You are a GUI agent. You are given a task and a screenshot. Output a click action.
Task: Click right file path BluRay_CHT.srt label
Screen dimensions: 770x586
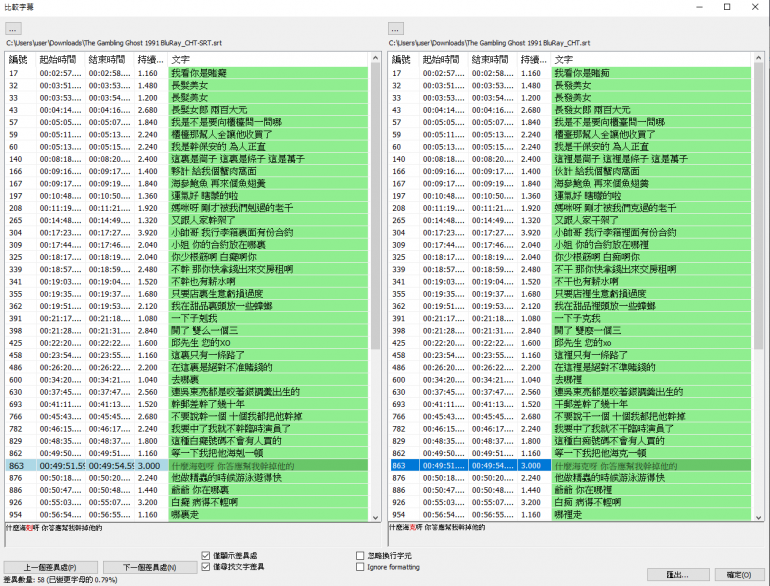(490, 43)
